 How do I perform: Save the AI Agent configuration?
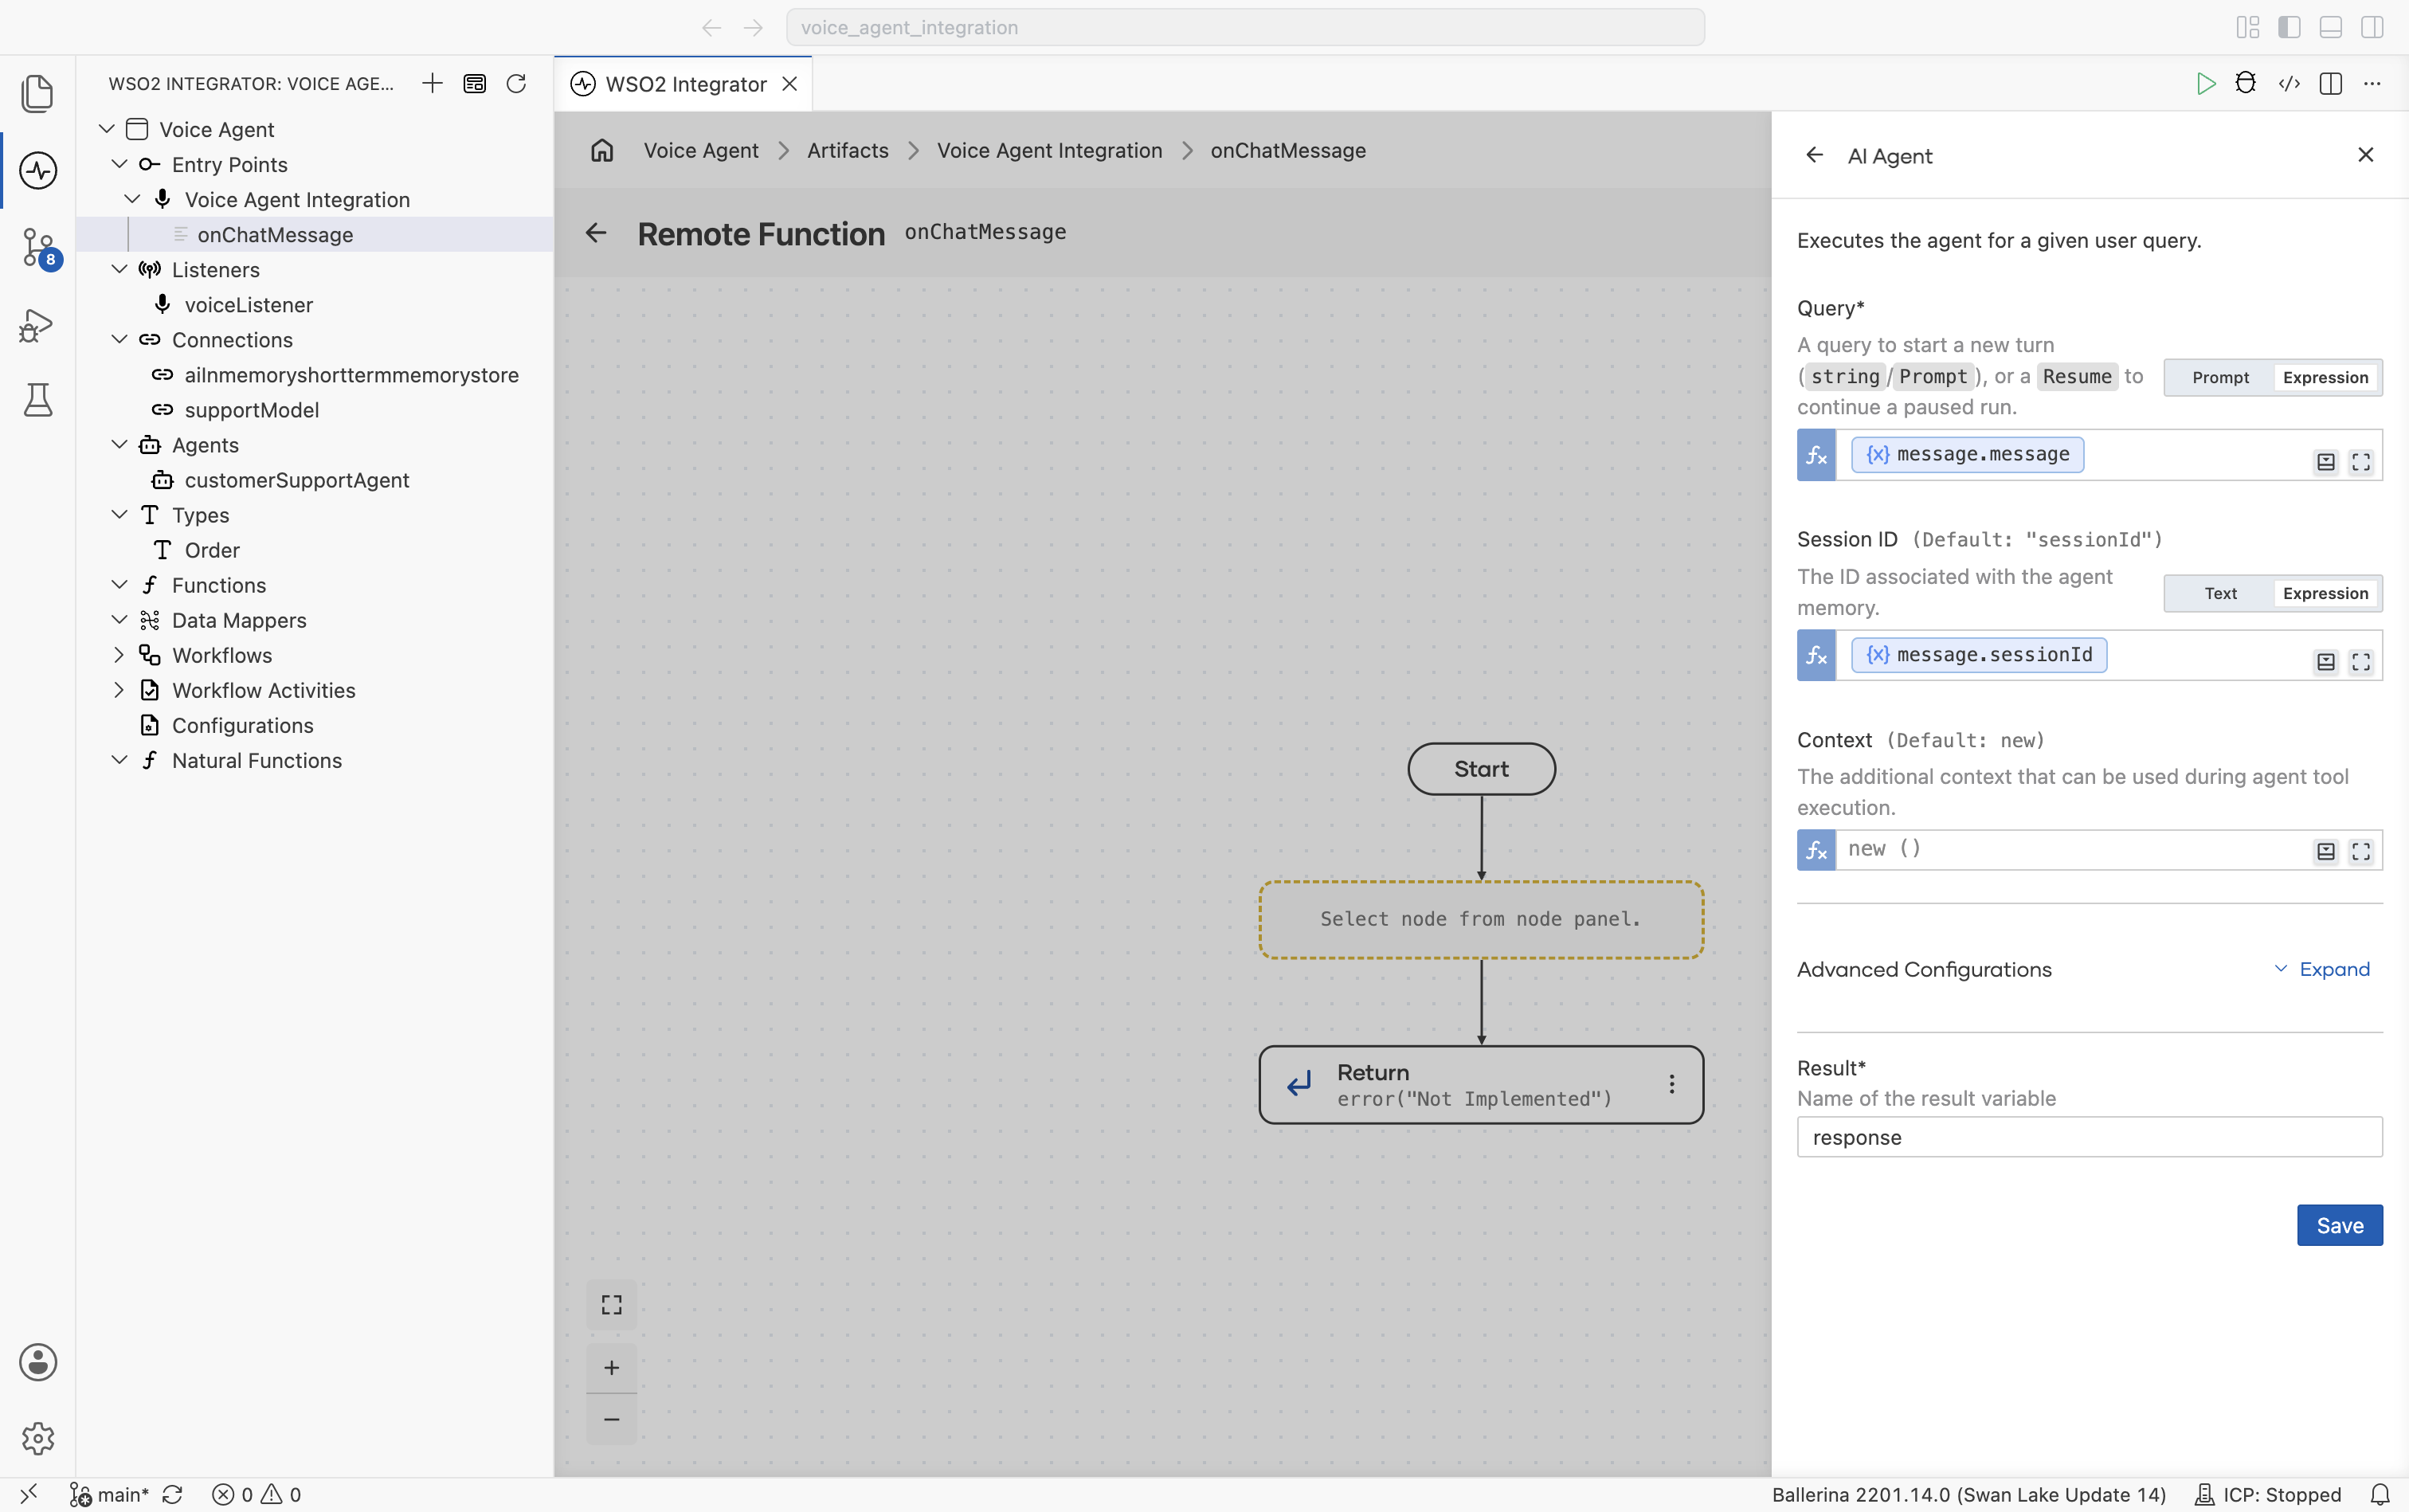coord(2339,1225)
